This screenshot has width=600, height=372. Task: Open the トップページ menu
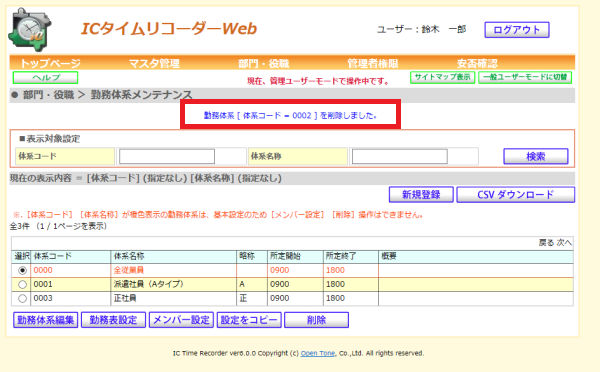coord(51,63)
